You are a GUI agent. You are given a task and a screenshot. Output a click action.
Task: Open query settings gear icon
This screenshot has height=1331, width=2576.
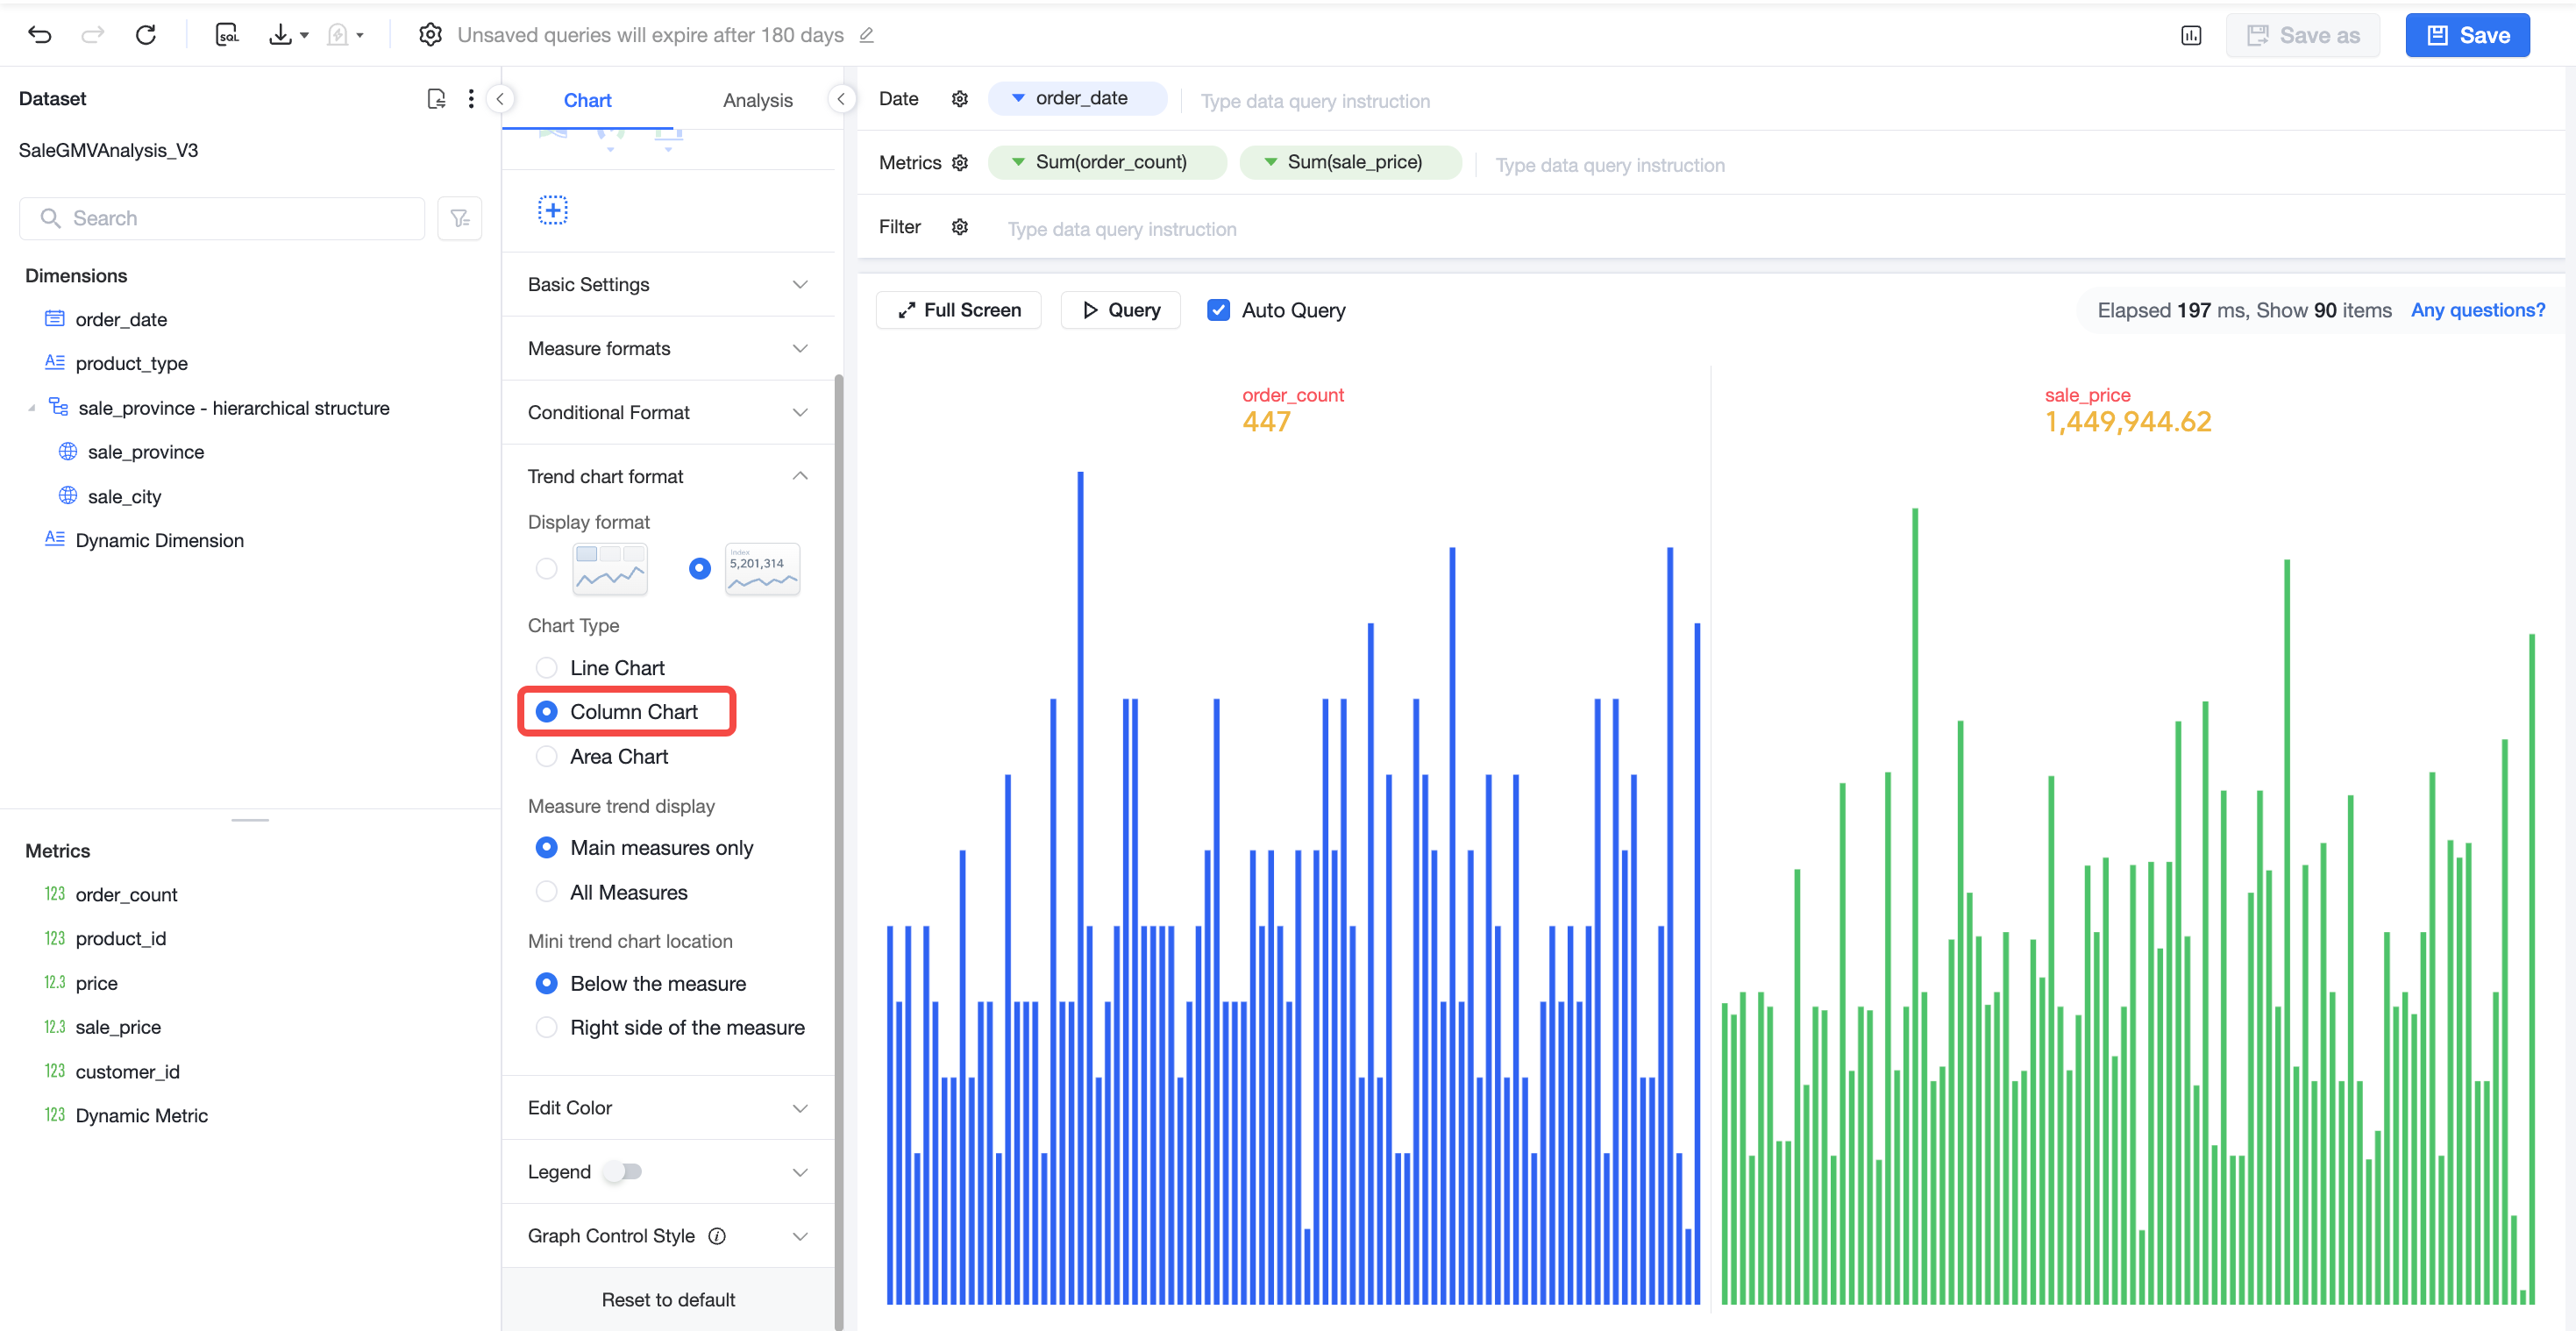coord(430,35)
